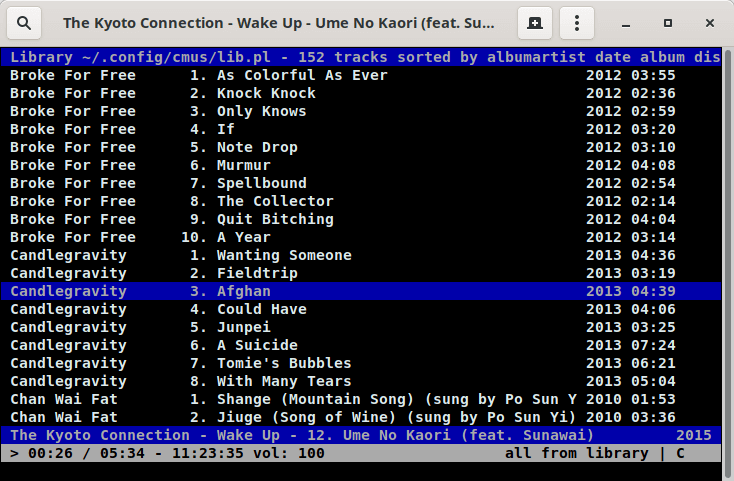This screenshot has height=481, width=734.
Task: Select track 'Could Have'
Action: (x=361, y=309)
